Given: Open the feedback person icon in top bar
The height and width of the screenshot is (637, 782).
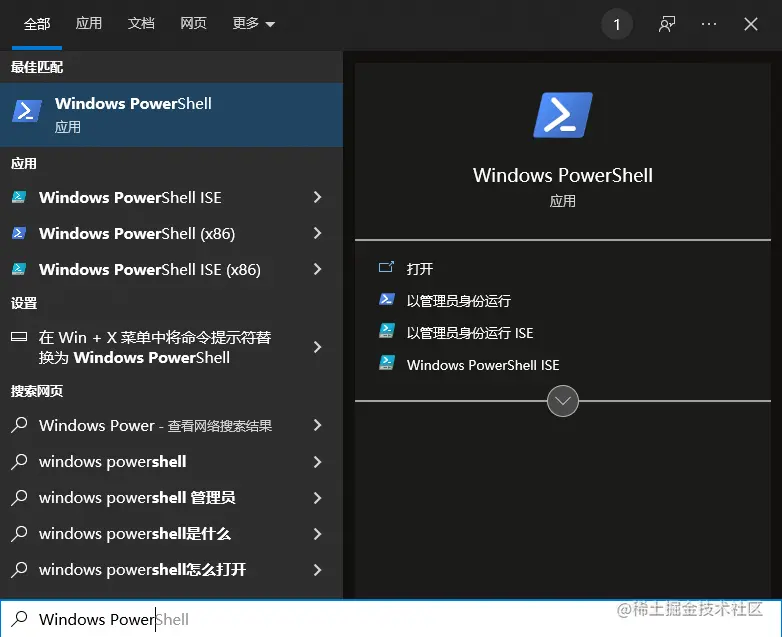Looking at the screenshot, I should [x=667, y=24].
